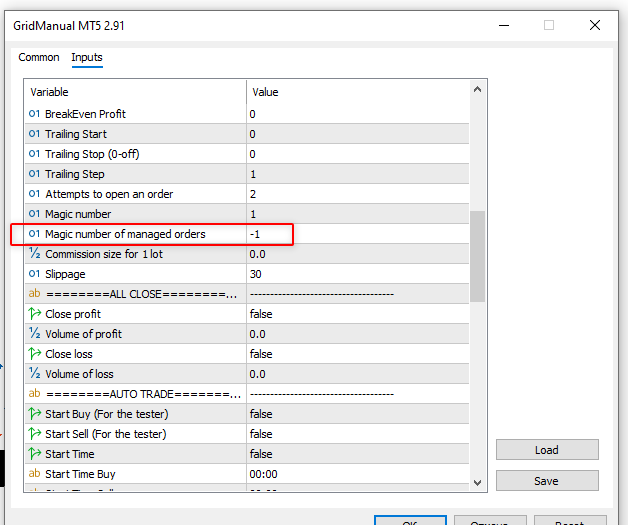Image resolution: width=628 pixels, height=525 pixels.
Task: Click the integer icon of Magic number of managed orders
Action: point(34,234)
